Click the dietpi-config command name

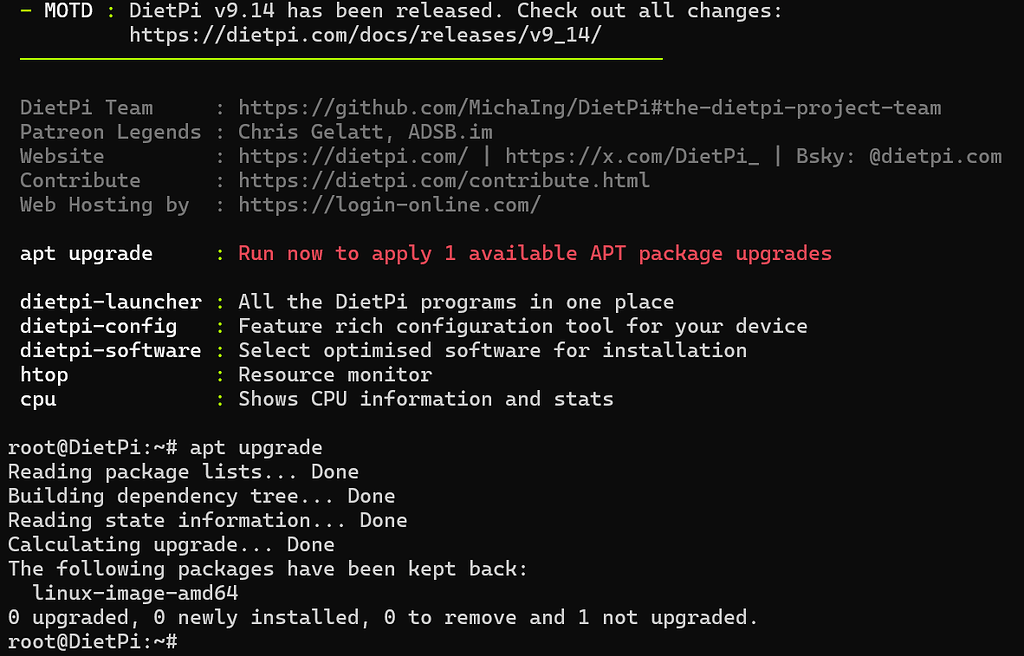tap(98, 326)
